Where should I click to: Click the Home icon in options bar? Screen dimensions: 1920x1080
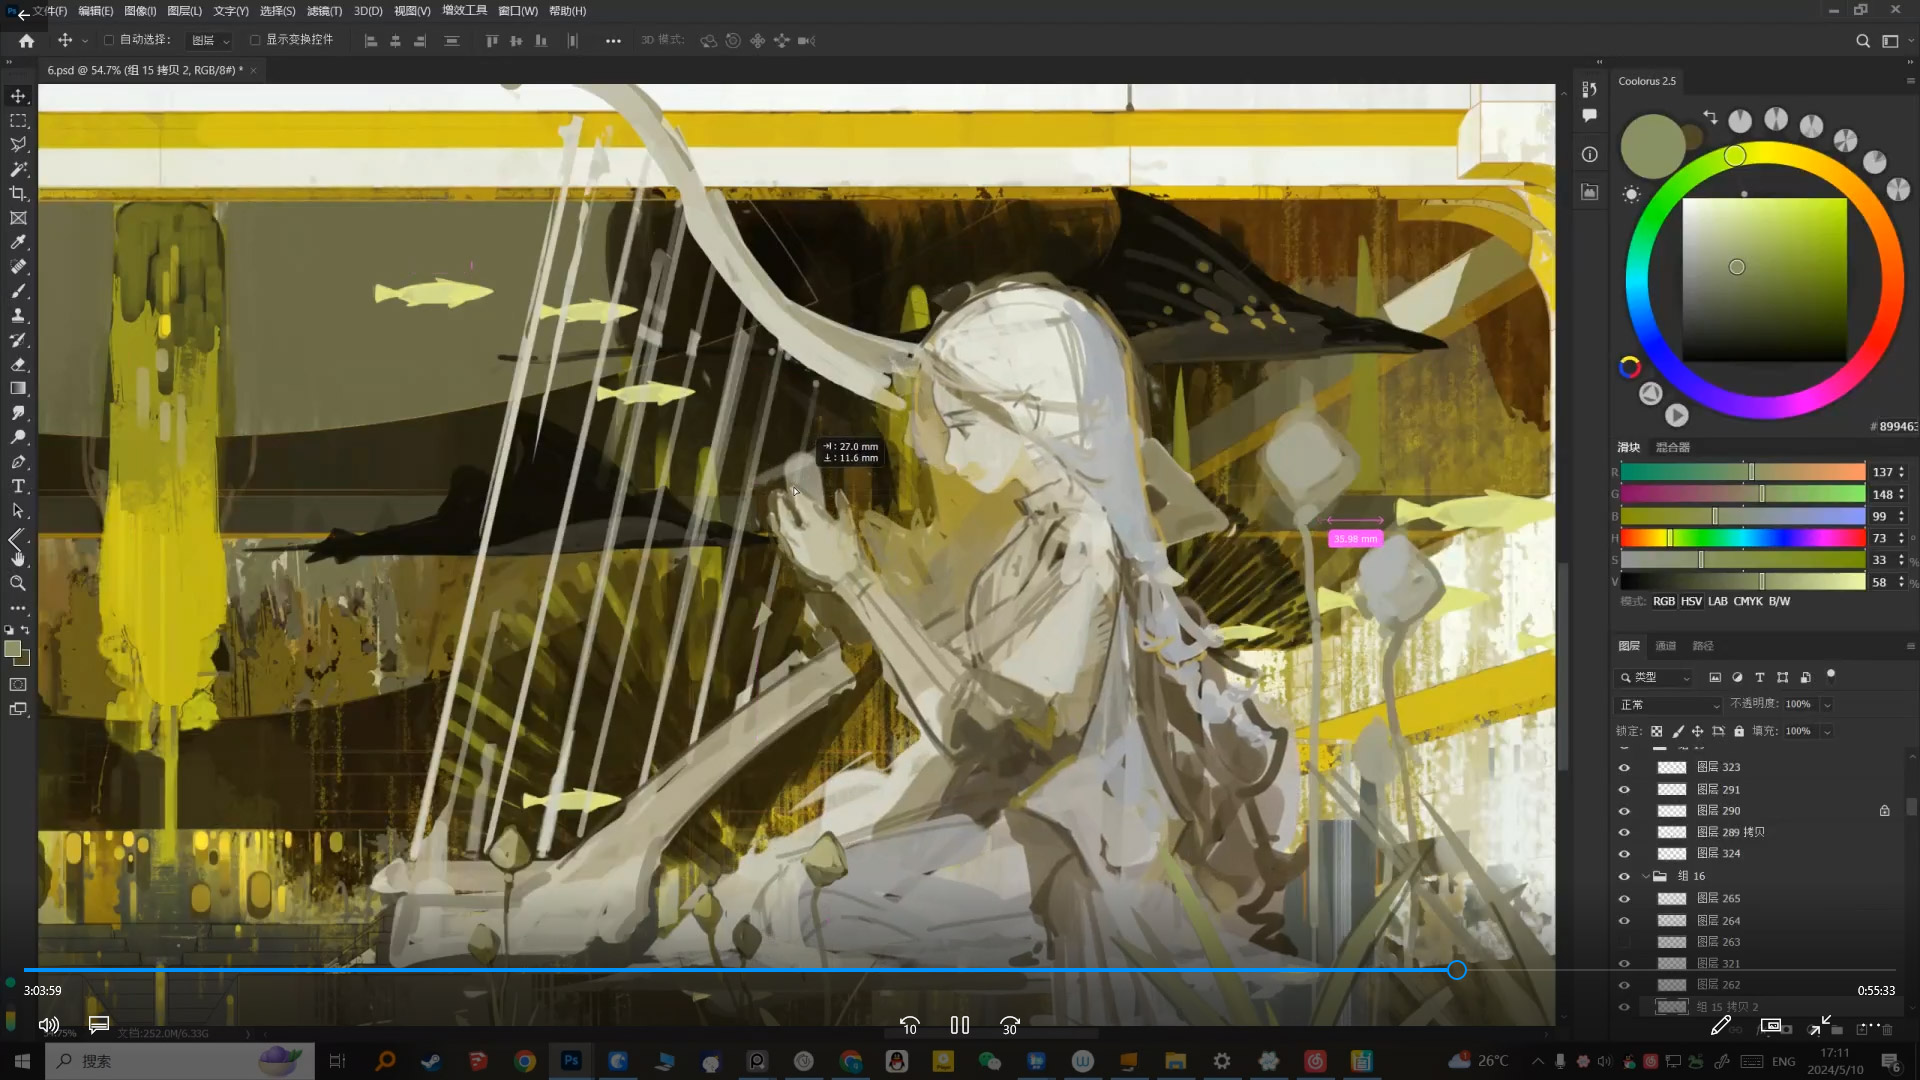[27, 41]
